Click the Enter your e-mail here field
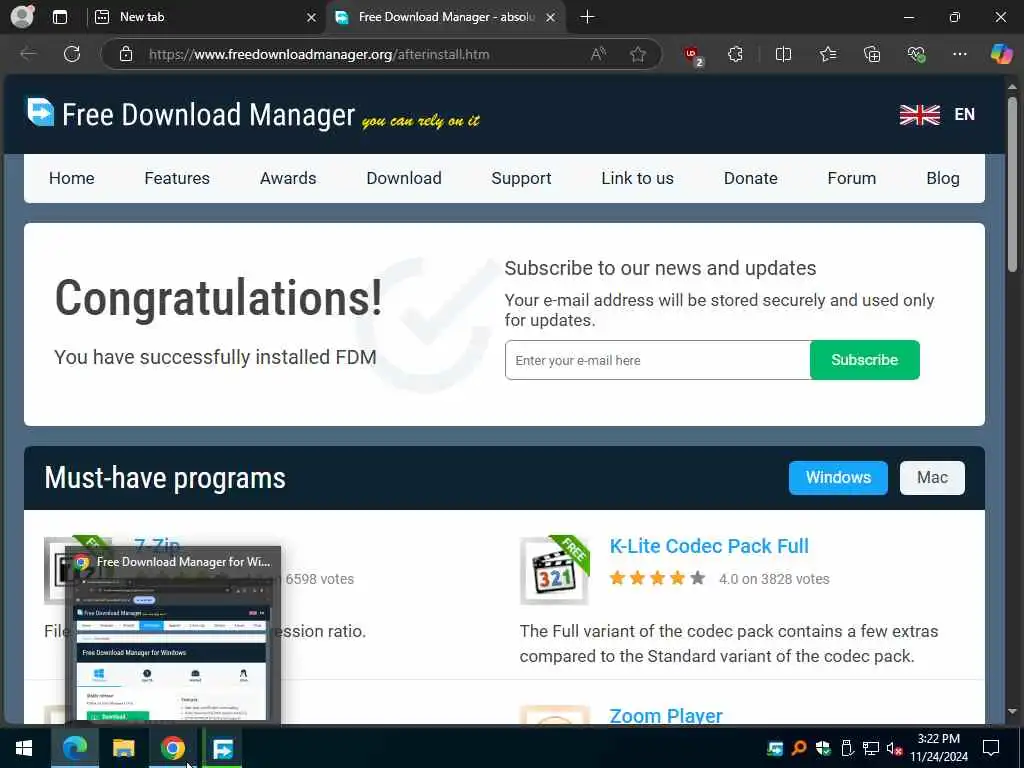 pos(658,360)
